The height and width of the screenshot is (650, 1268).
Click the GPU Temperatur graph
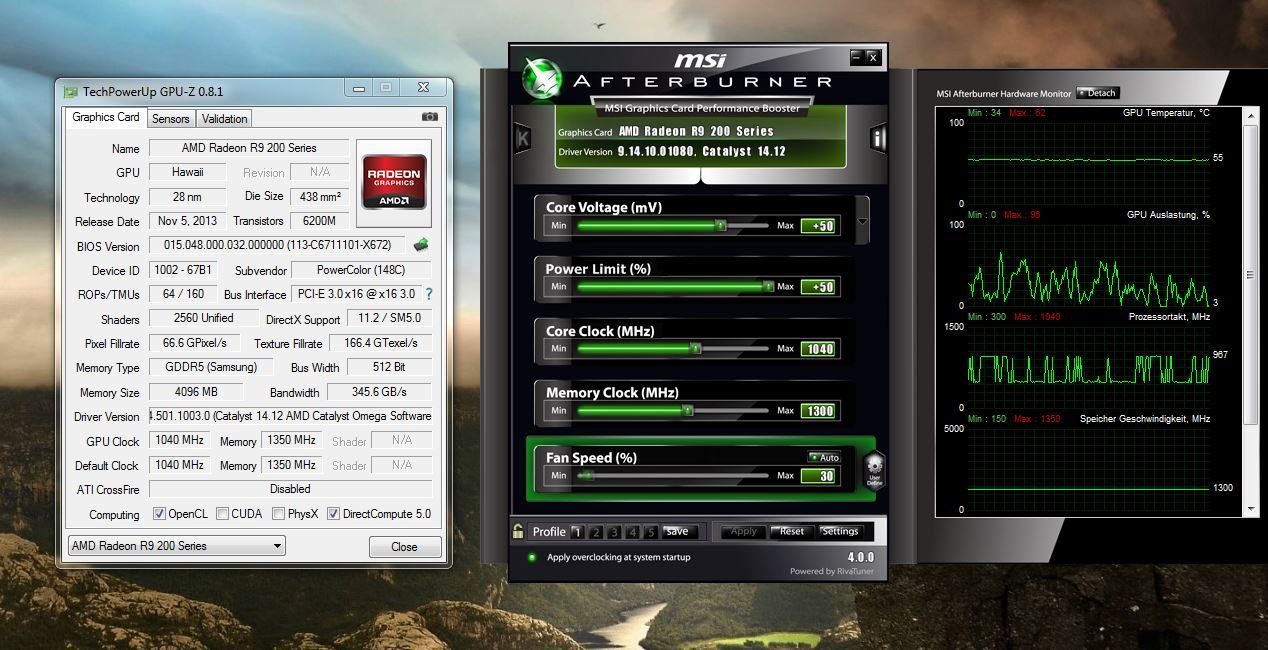[x=1088, y=163]
